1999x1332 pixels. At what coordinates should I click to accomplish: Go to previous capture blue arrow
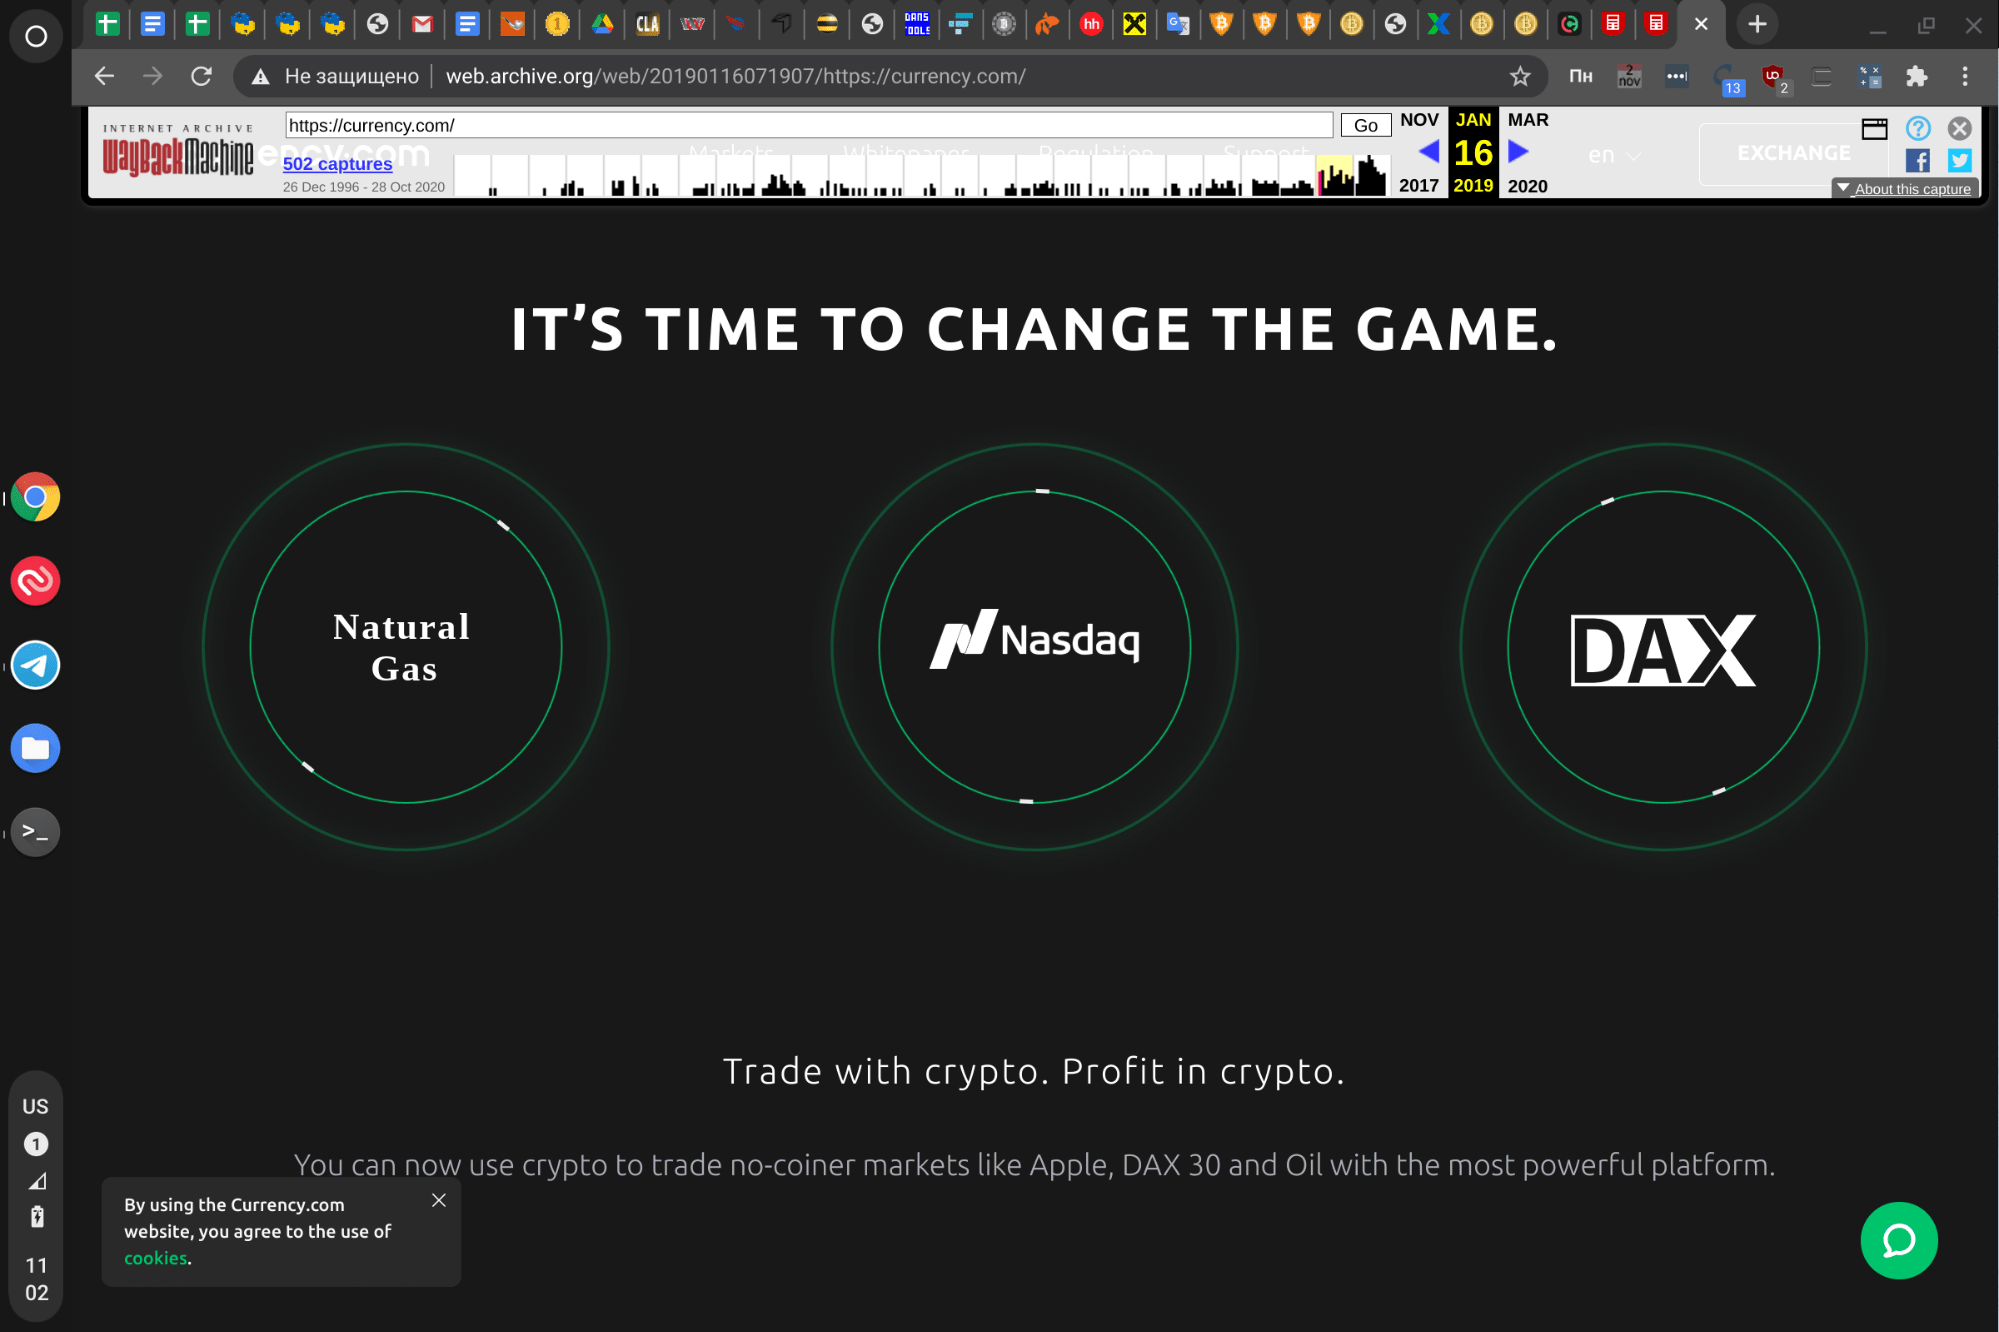pyautogui.click(x=1429, y=152)
